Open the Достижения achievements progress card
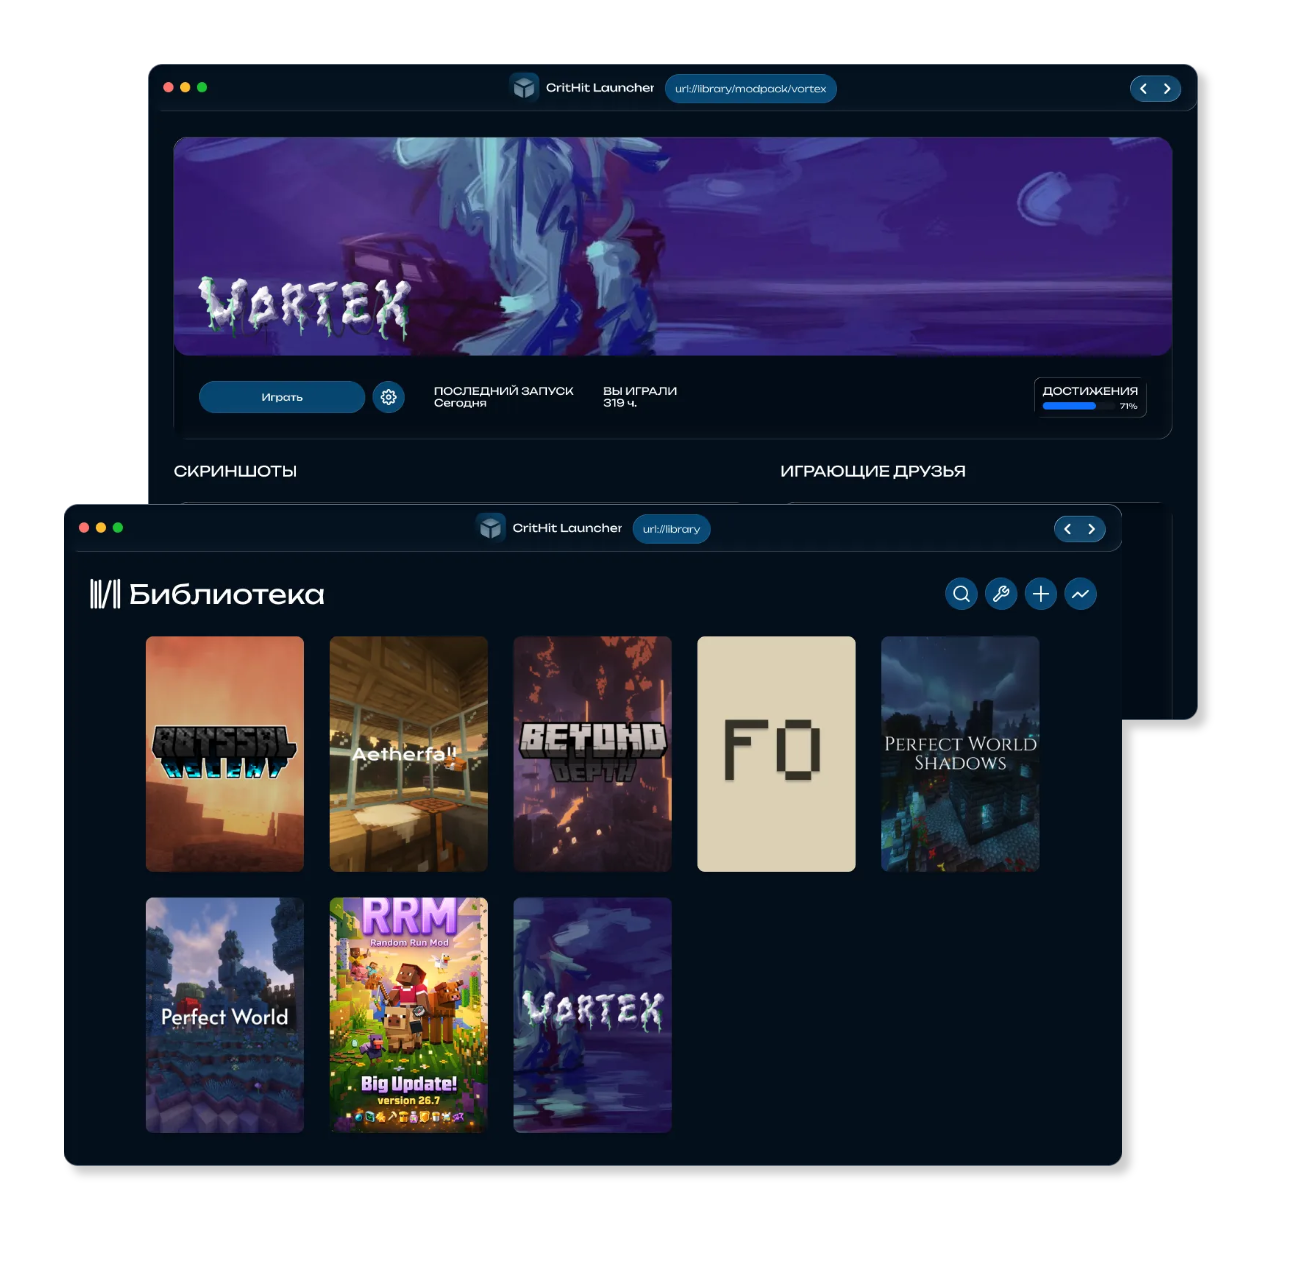The height and width of the screenshot is (1278, 1310). (x=1090, y=397)
